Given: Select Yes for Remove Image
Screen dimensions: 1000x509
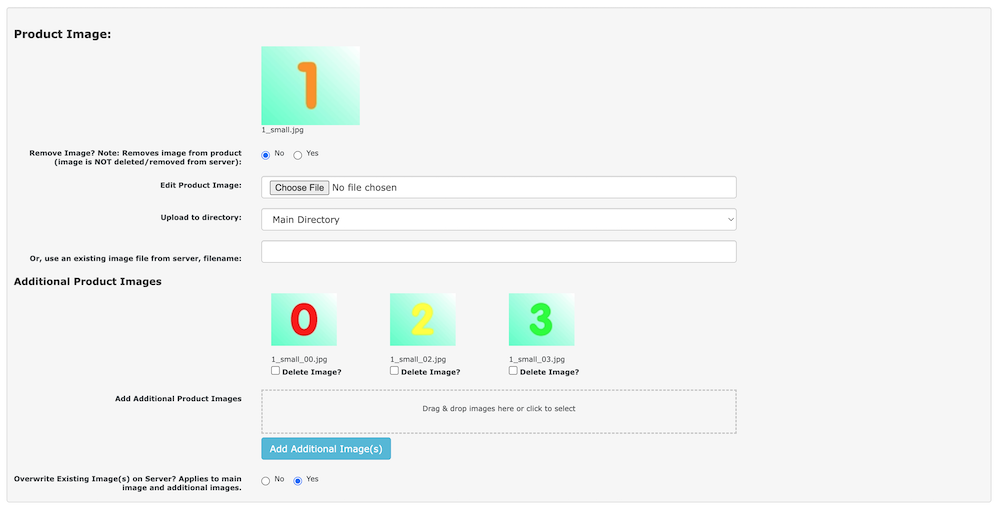Looking at the screenshot, I should tap(297, 155).
